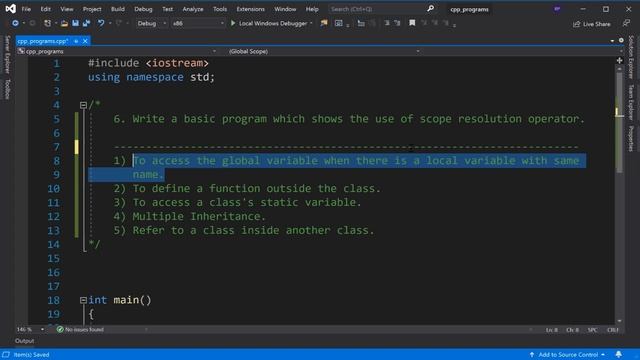Open the undo history dropdown arrow
Screen dimensions: 640x360
point(109,24)
